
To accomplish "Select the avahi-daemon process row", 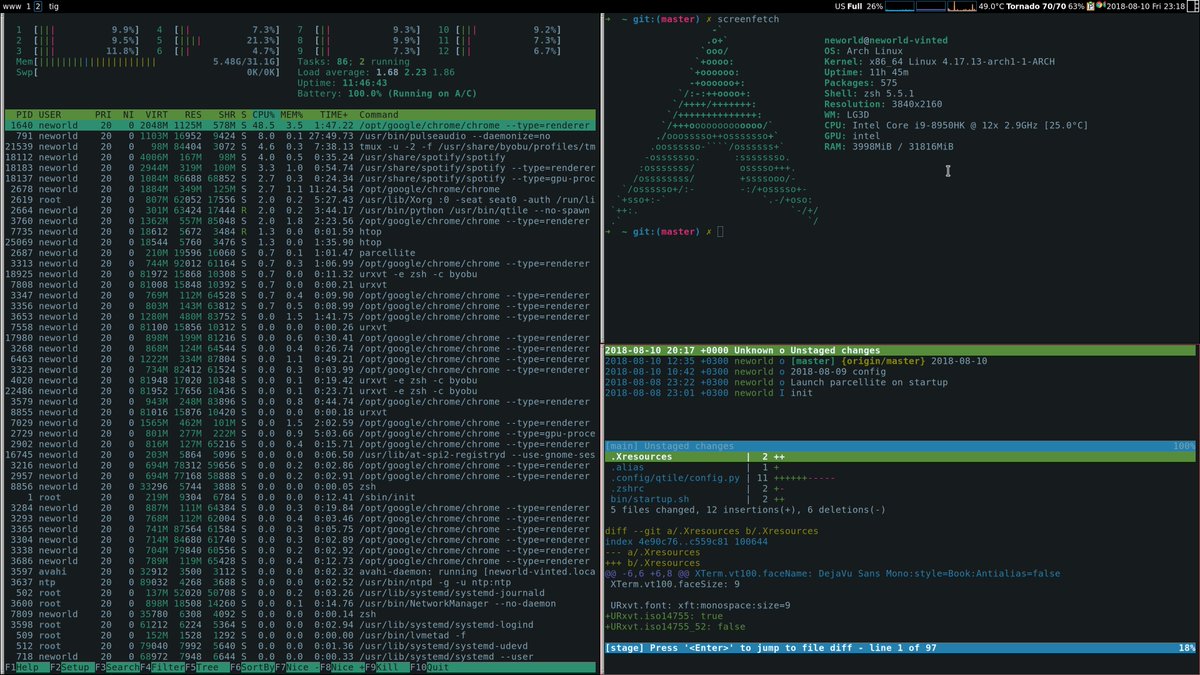I will pos(300,572).
